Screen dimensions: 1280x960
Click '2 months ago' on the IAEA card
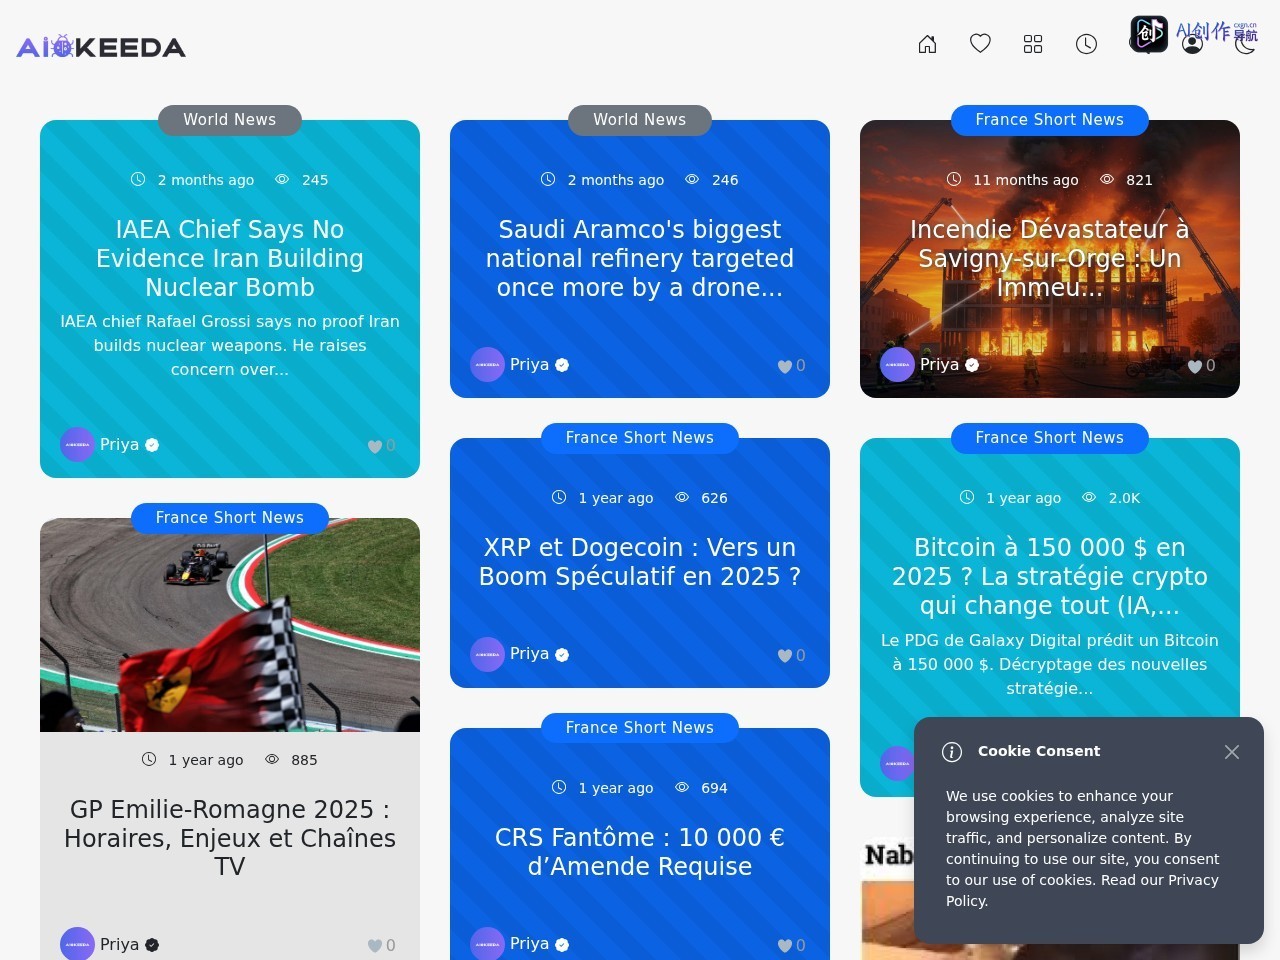pos(205,180)
